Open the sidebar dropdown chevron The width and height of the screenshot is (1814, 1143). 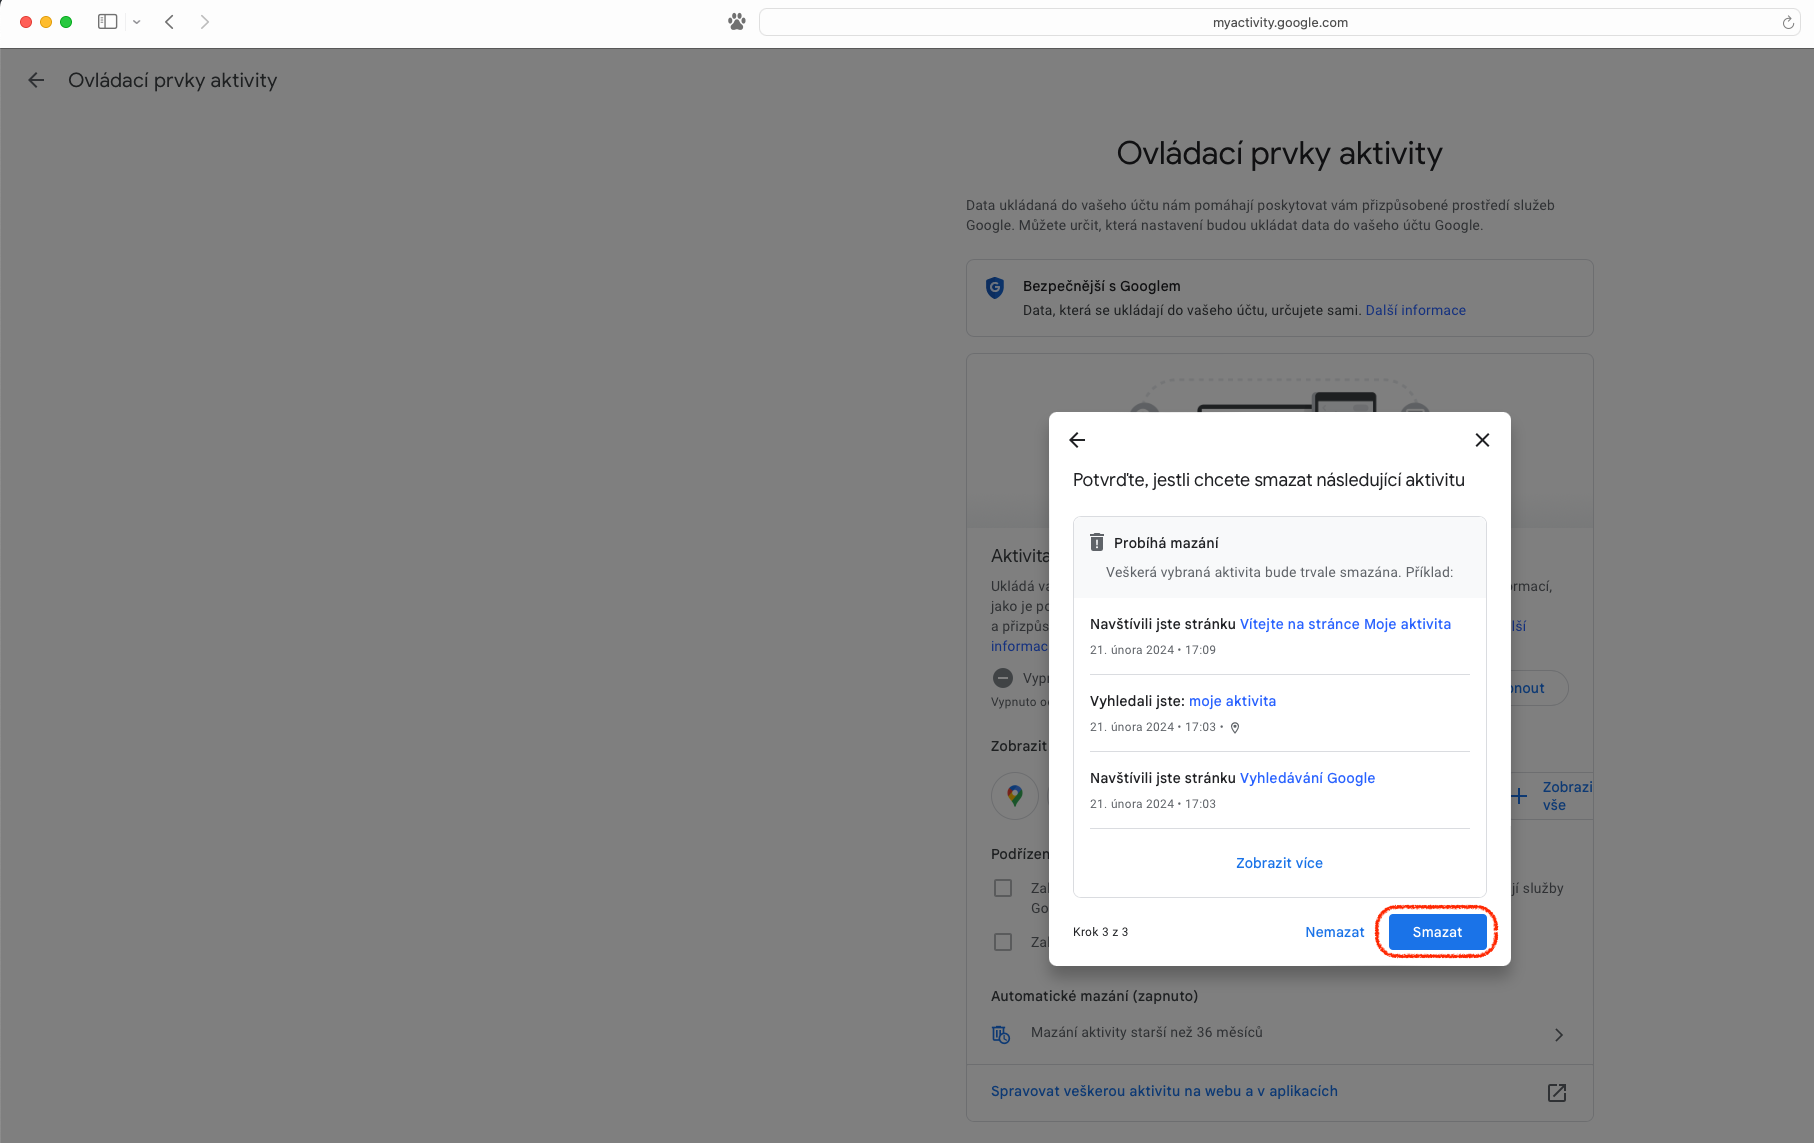[137, 22]
